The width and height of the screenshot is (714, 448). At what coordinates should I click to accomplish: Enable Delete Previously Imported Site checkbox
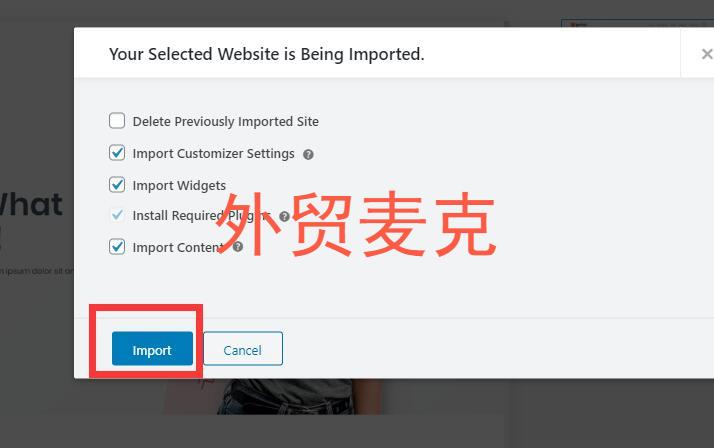(117, 121)
